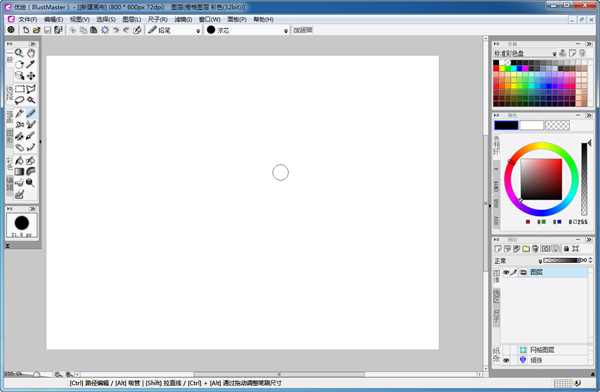Pick the move layer tool
Image resolution: width=600 pixels, height=392 pixels.
coord(31,76)
